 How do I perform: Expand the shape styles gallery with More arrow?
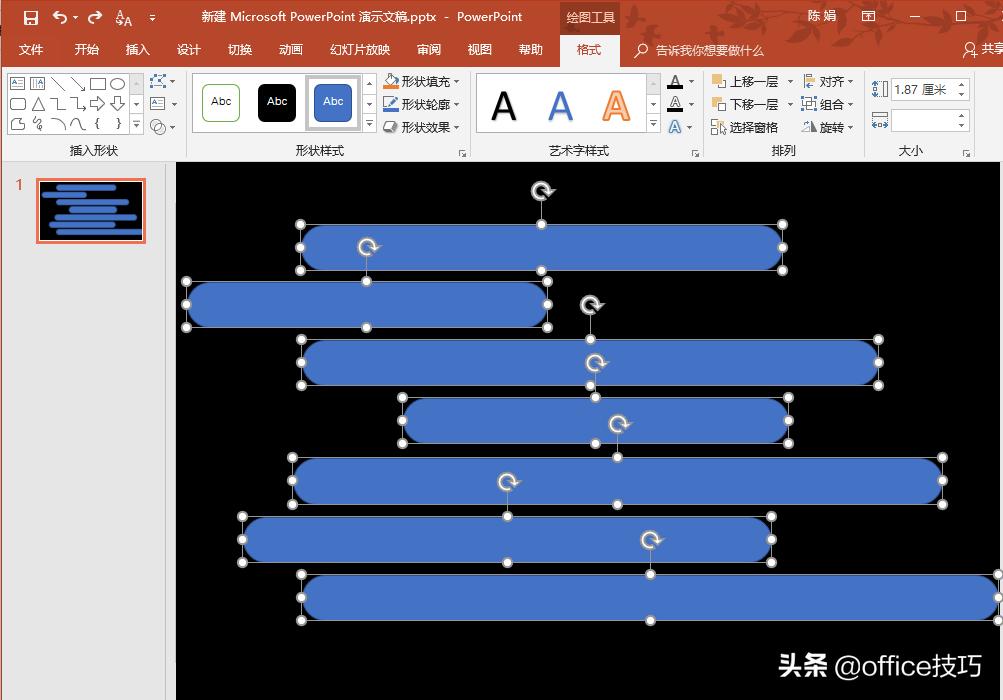point(369,125)
